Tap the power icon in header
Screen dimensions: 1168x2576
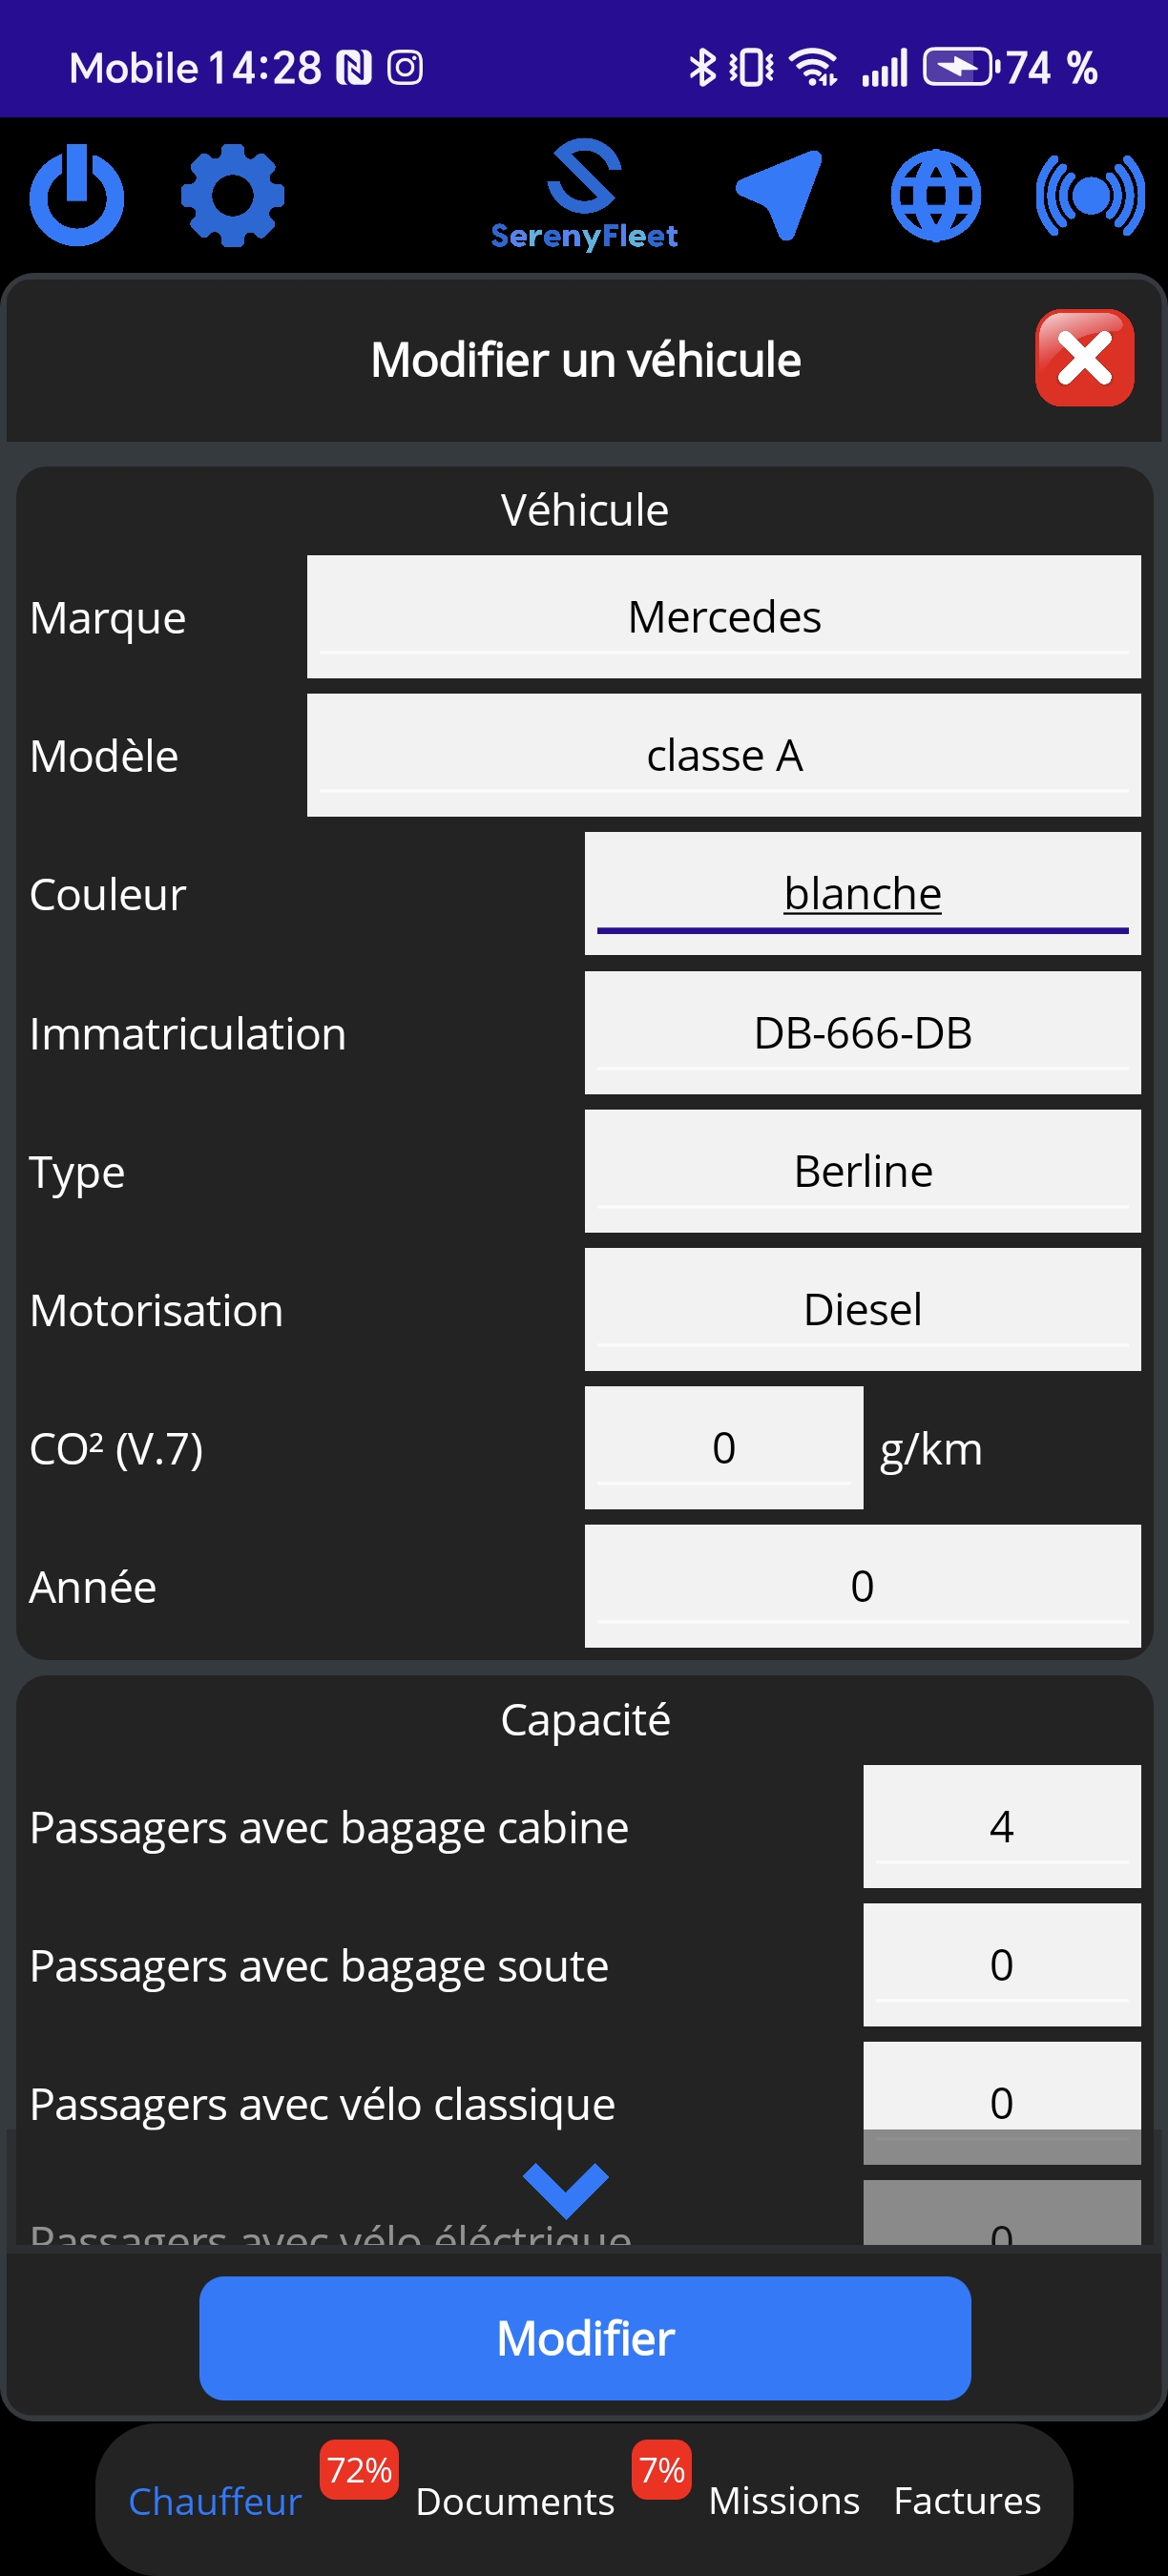click(x=77, y=195)
